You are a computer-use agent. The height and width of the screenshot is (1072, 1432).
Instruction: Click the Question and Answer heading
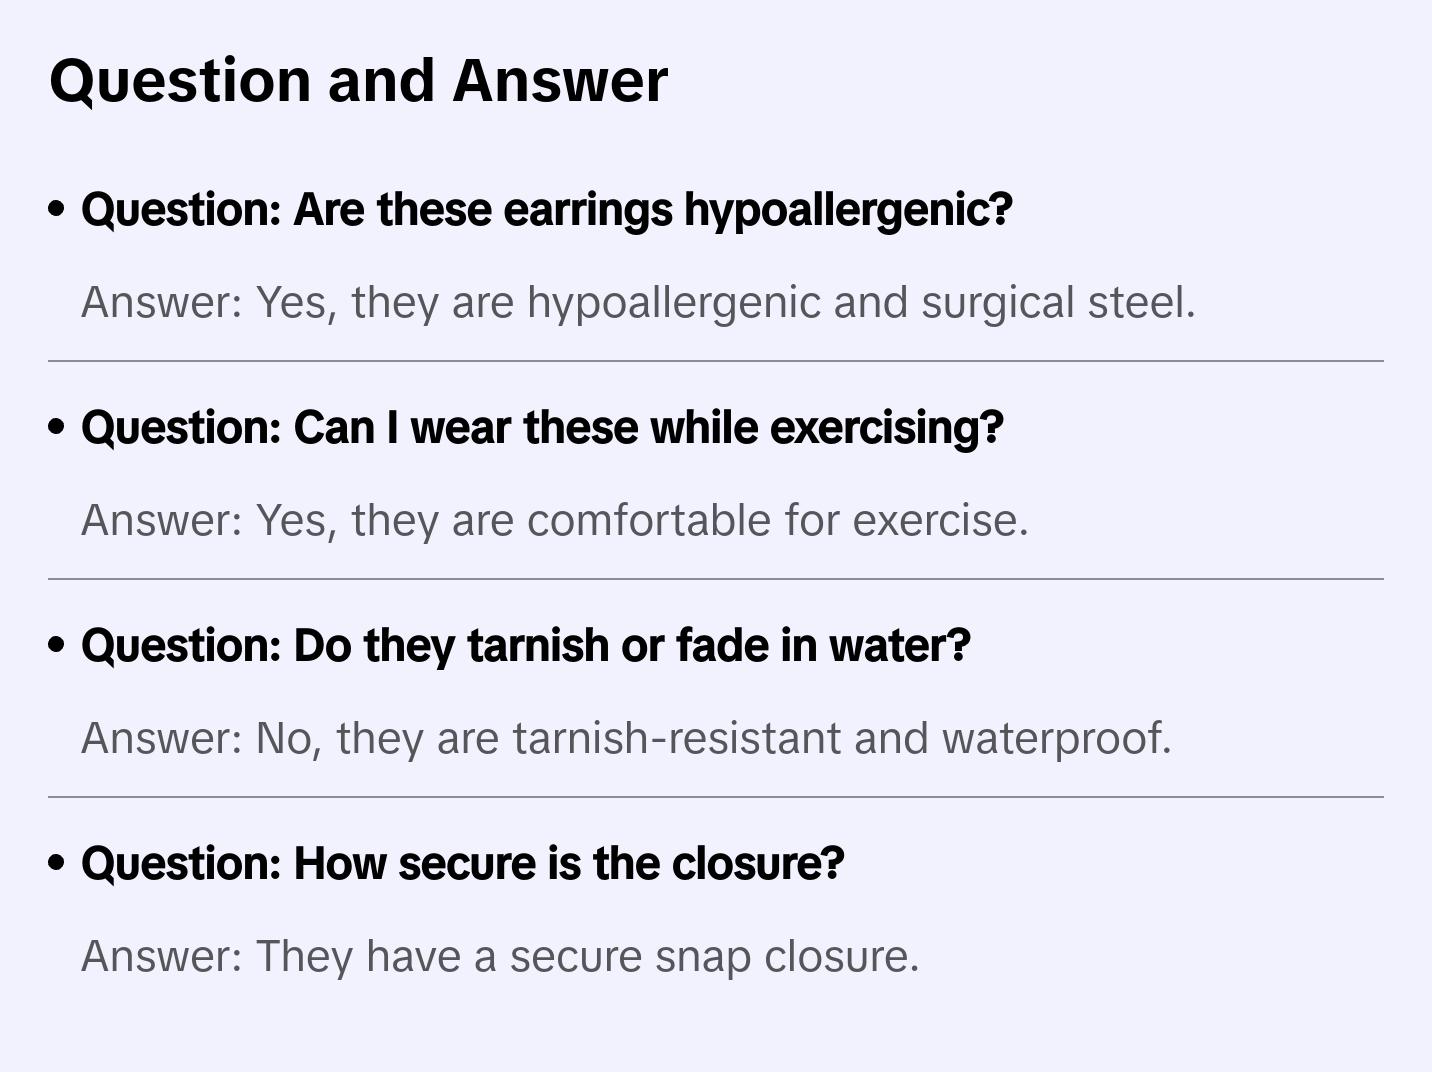[358, 80]
